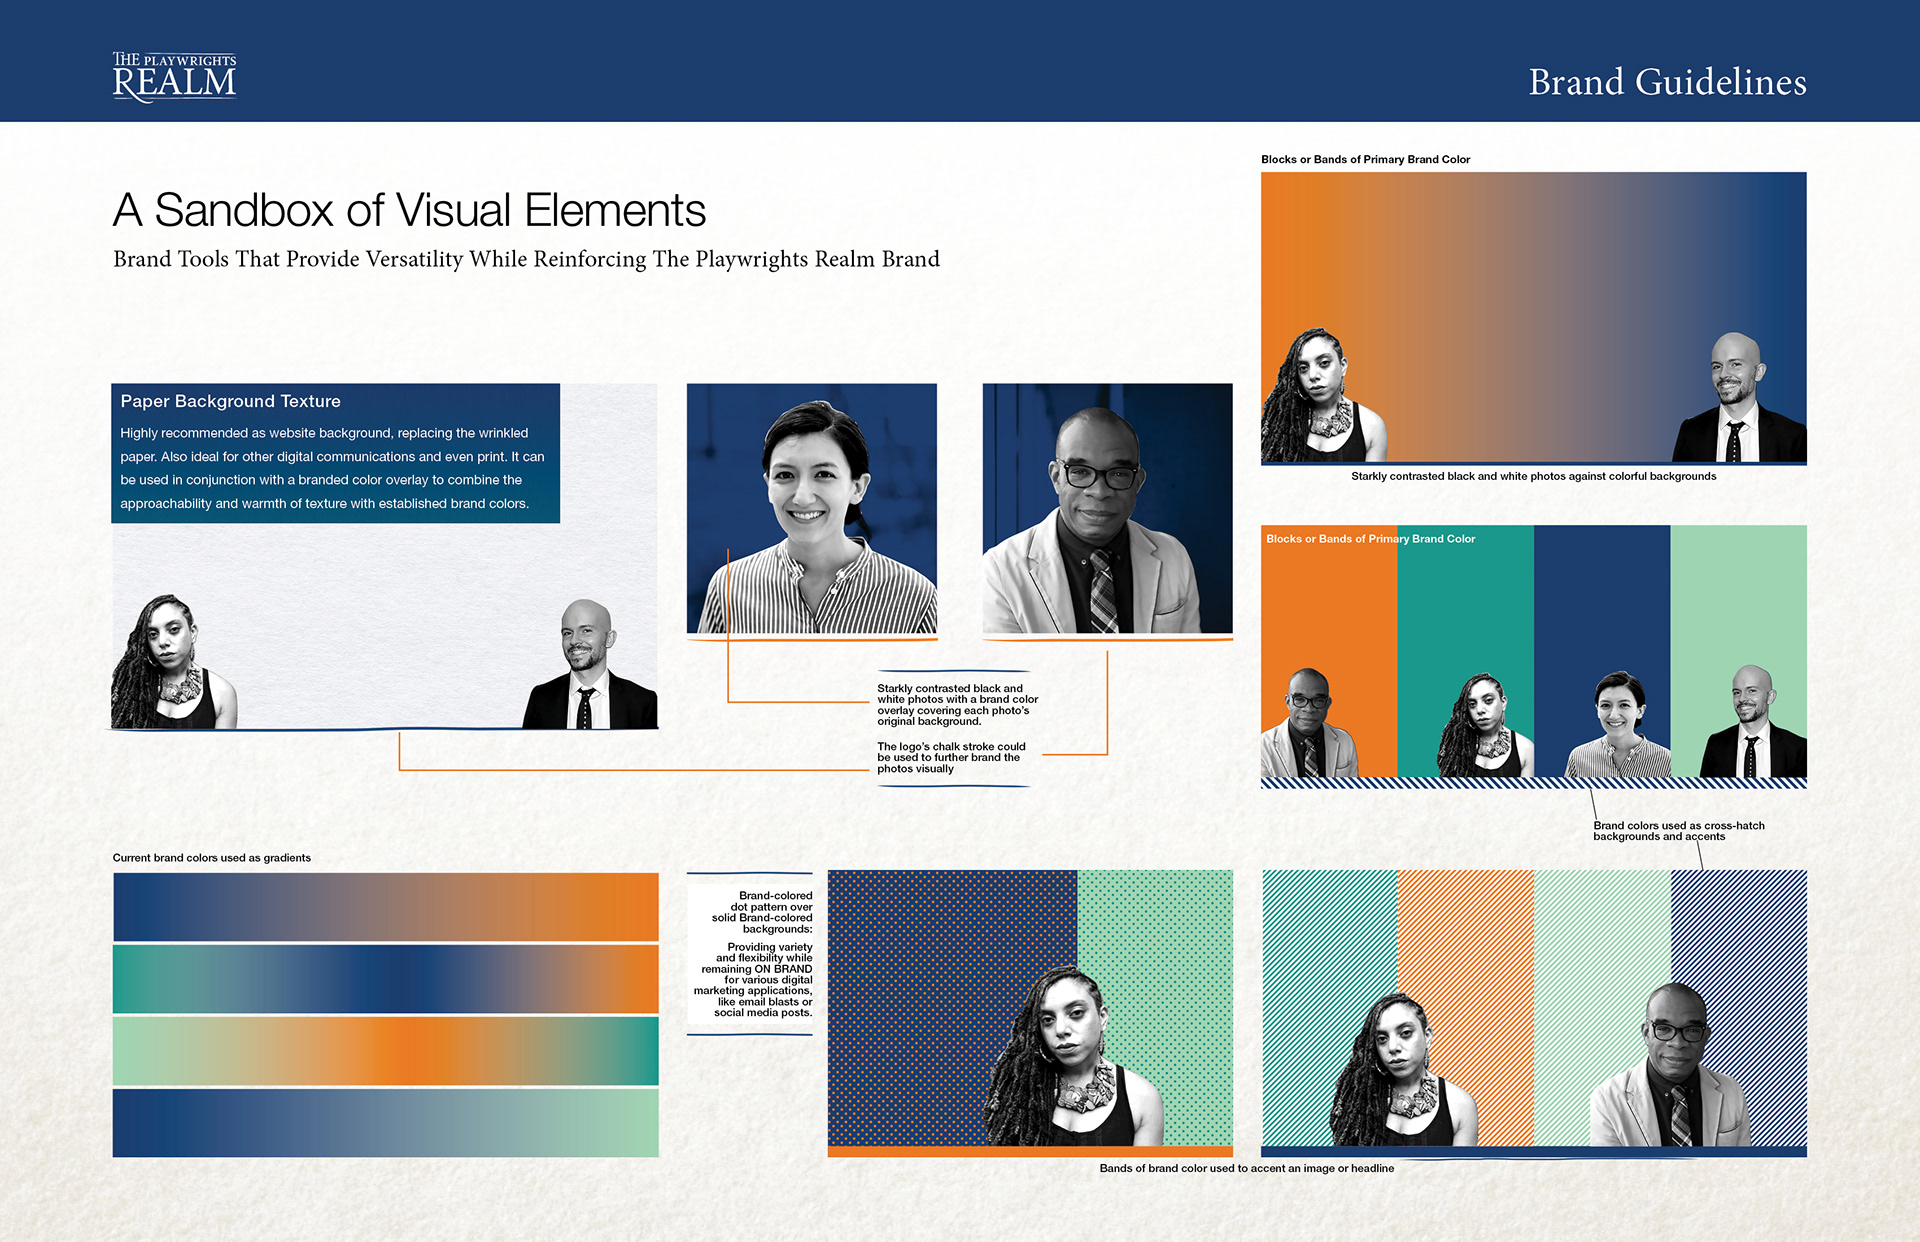
Task: Click The Playwrights Realm logo
Action: (175, 77)
